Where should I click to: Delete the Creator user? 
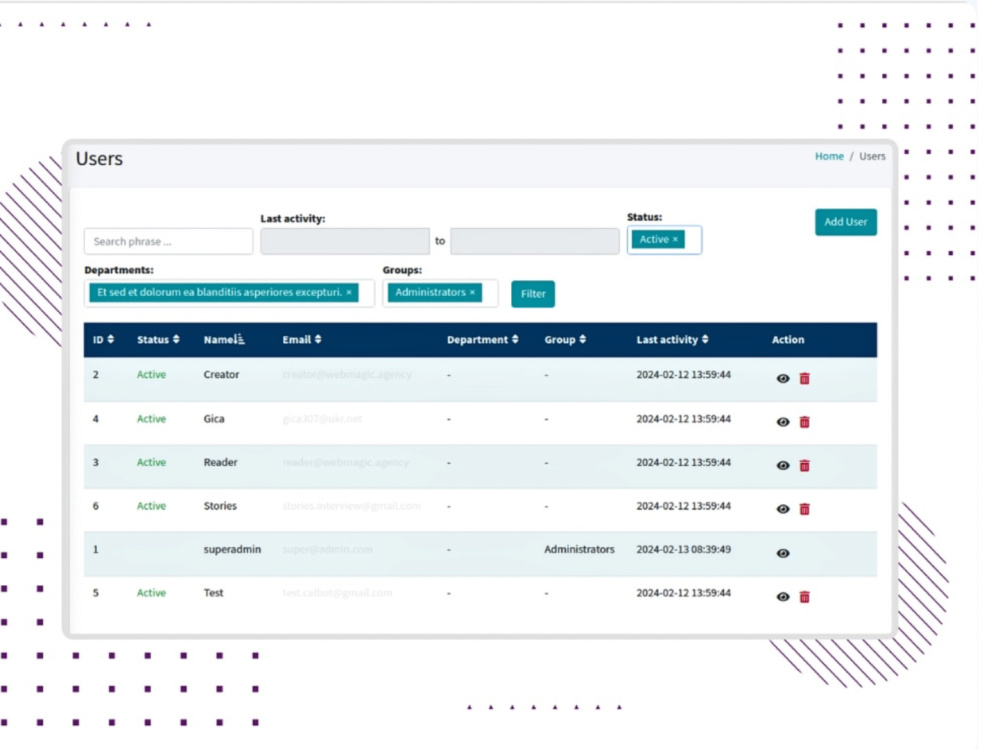805,379
